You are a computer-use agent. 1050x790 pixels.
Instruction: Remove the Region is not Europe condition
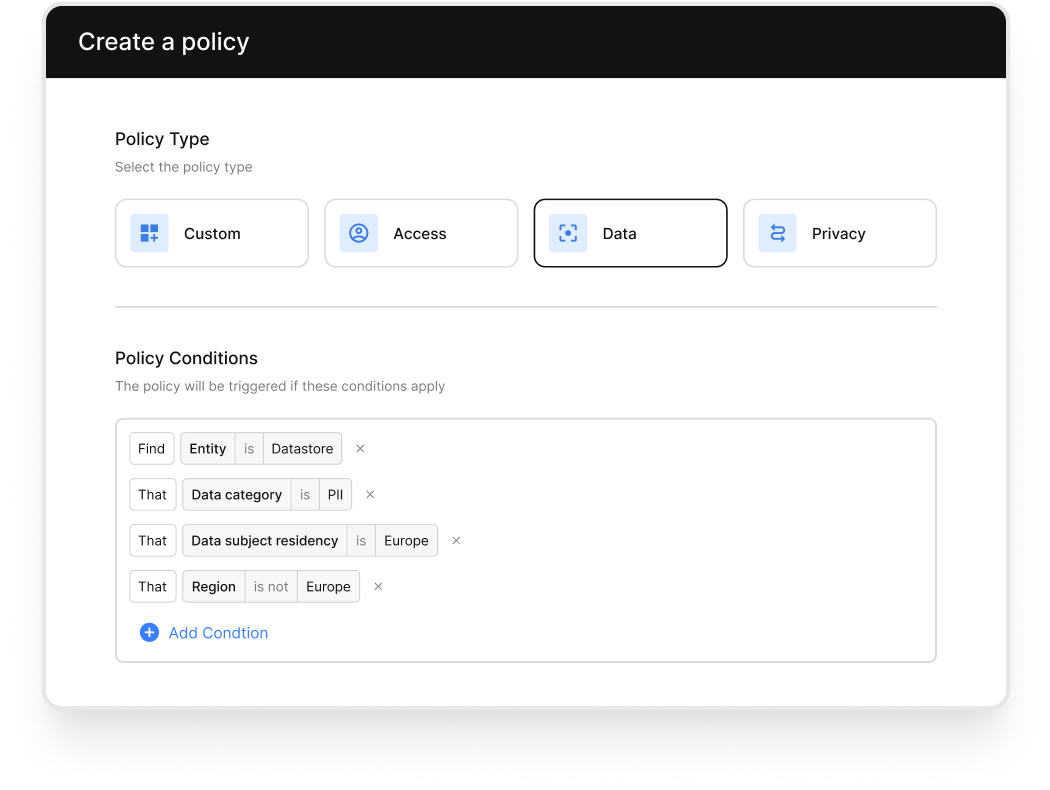378,587
